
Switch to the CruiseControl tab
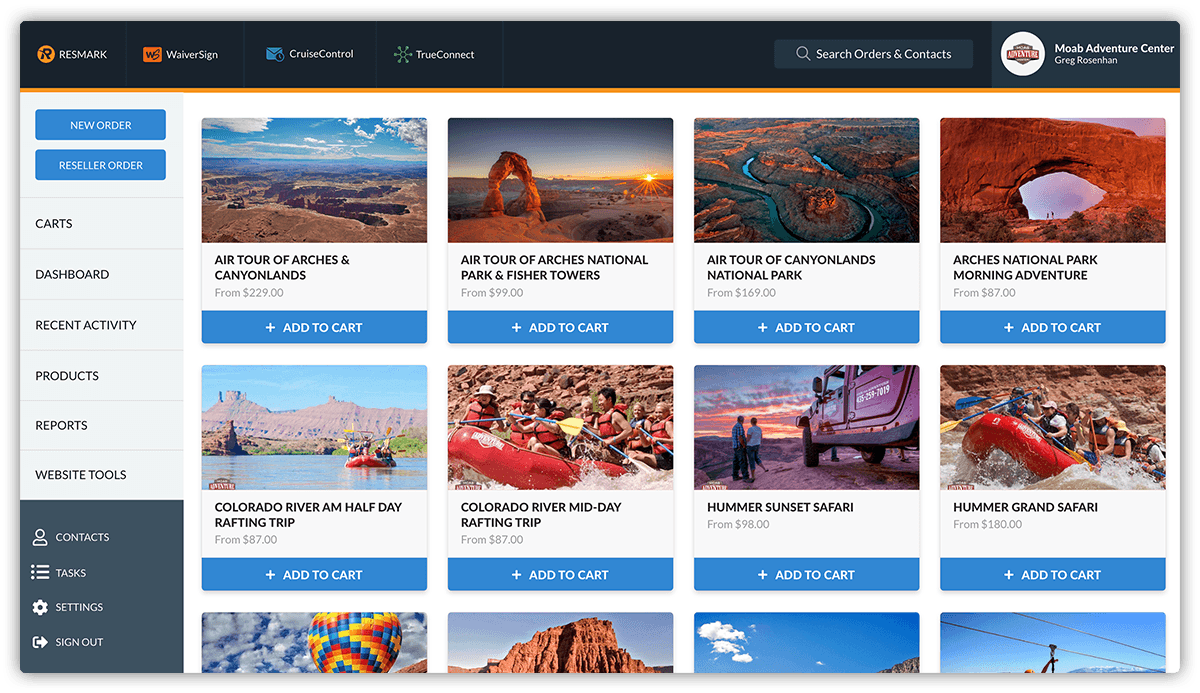[311, 54]
